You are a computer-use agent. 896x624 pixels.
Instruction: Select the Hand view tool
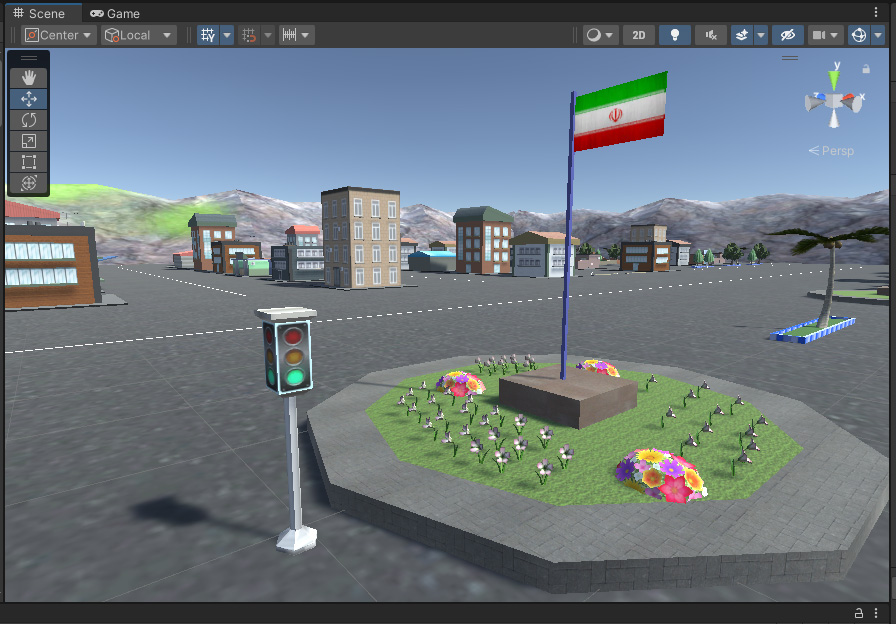[x=29, y=78]
